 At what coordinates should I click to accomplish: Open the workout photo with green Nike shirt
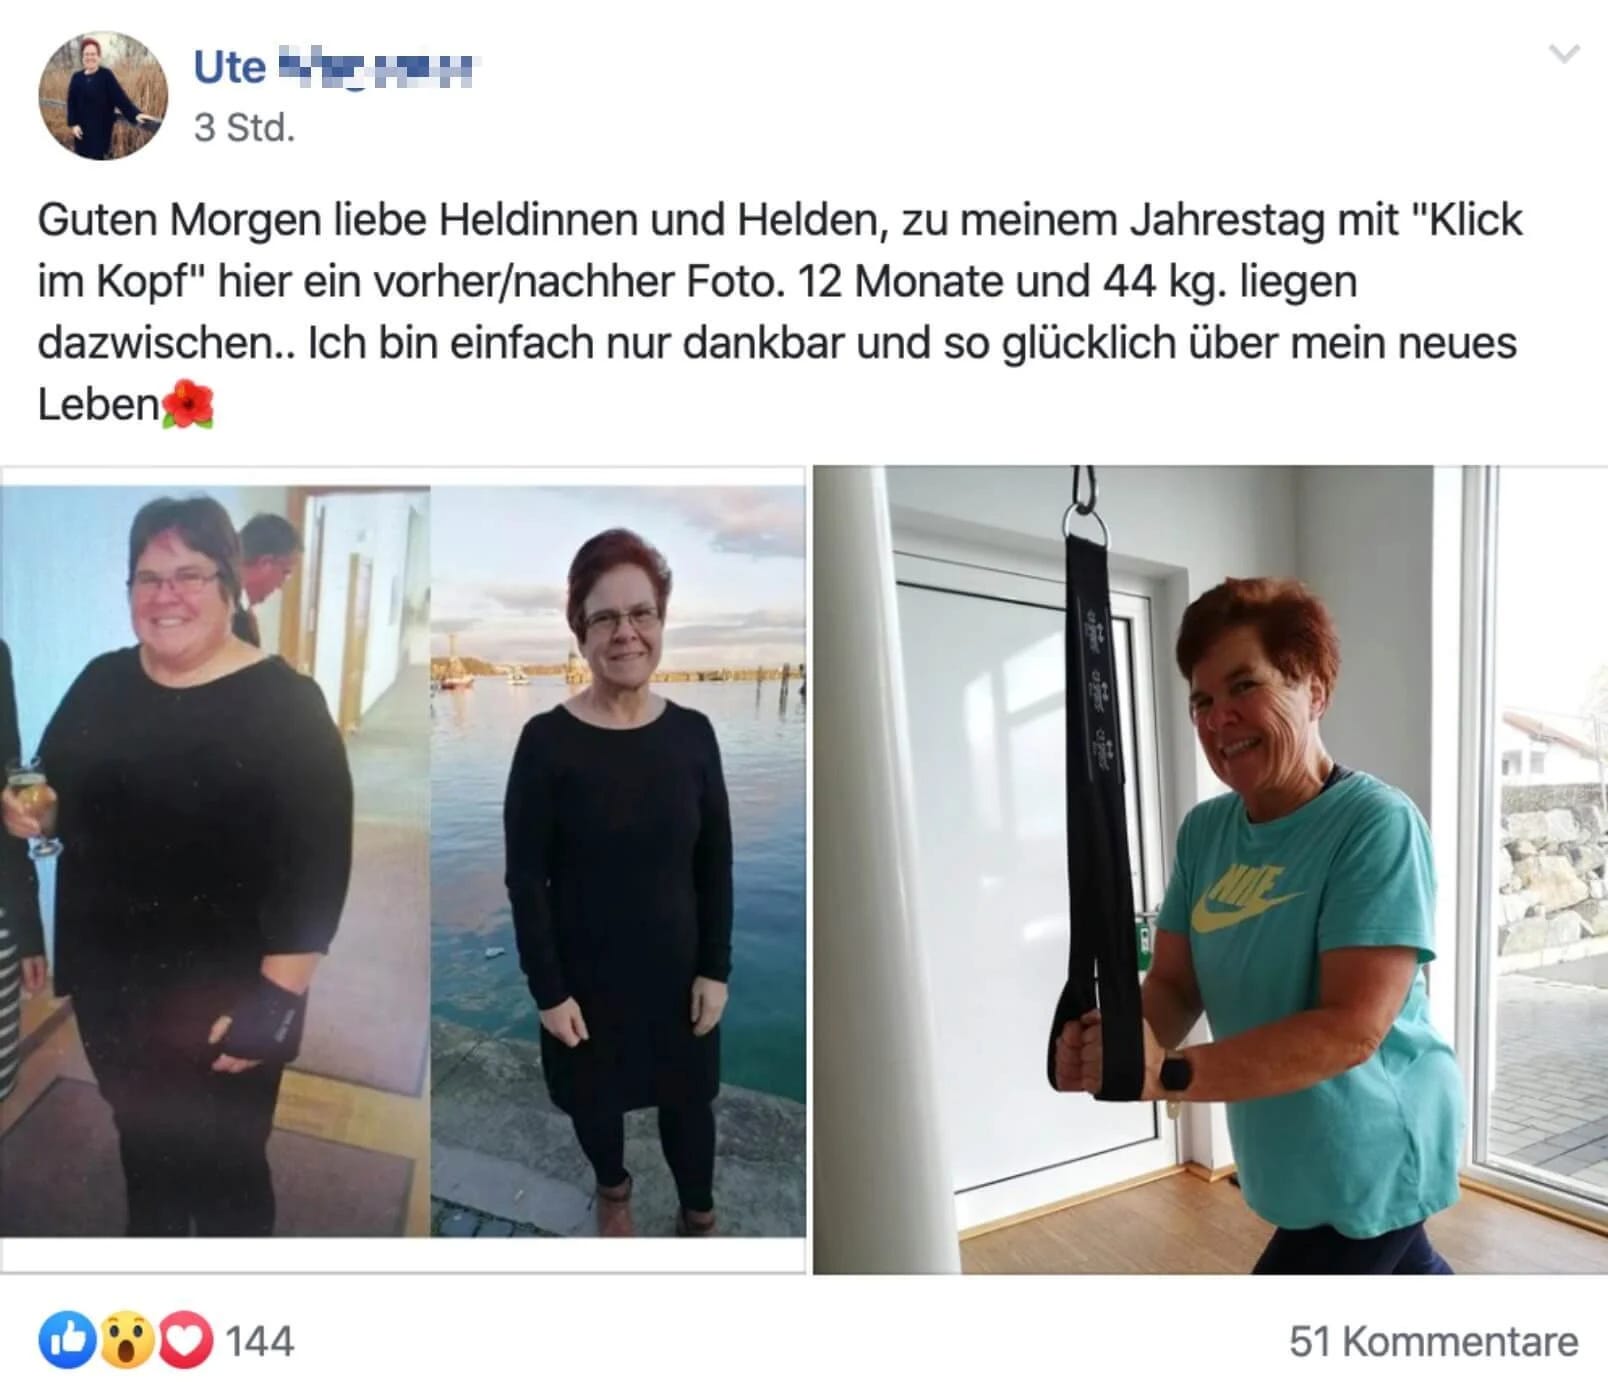pos(1210,869)
